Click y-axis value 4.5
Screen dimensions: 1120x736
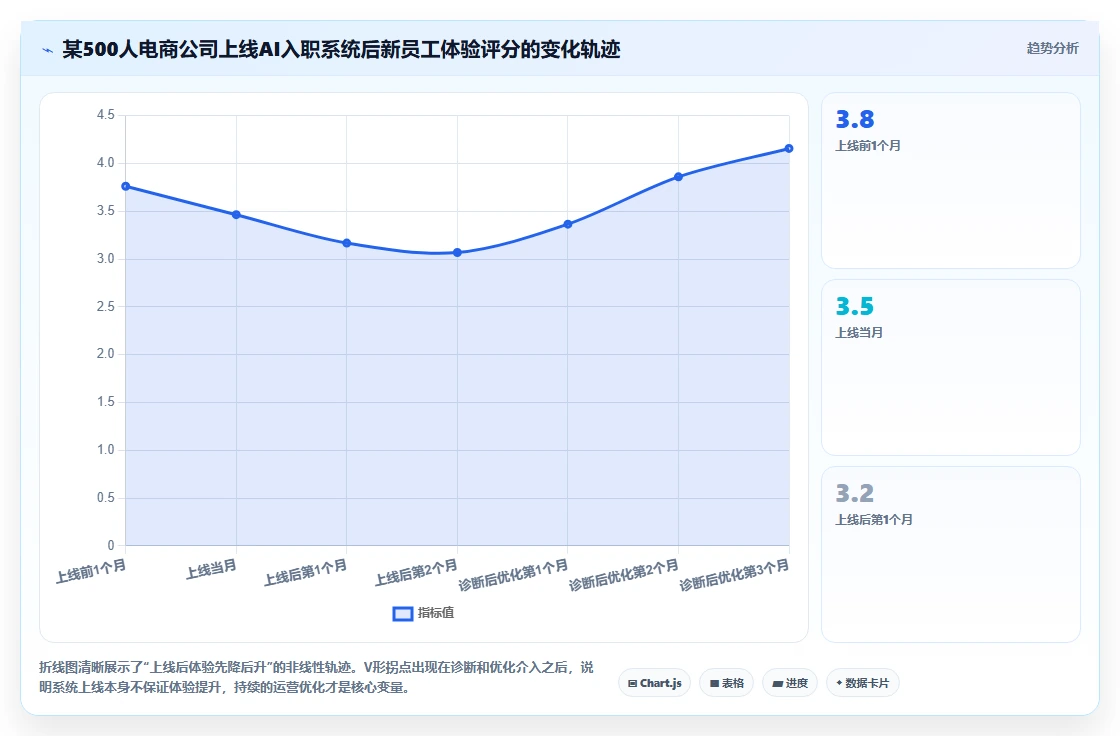pos(106,115)
